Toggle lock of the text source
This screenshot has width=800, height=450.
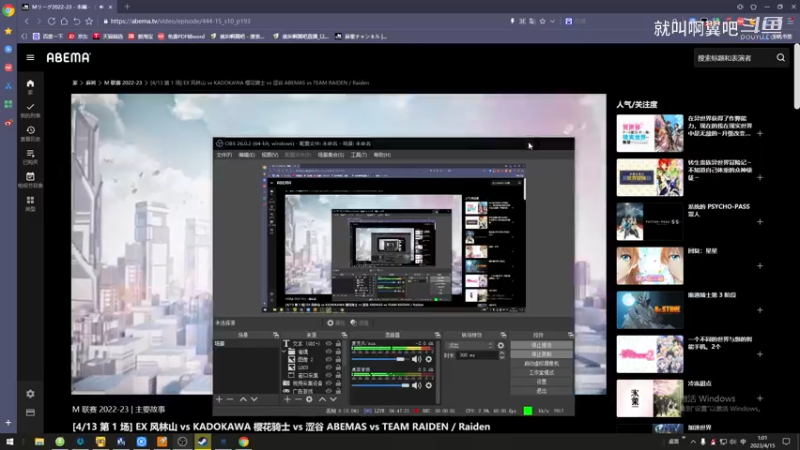(338, 344)
